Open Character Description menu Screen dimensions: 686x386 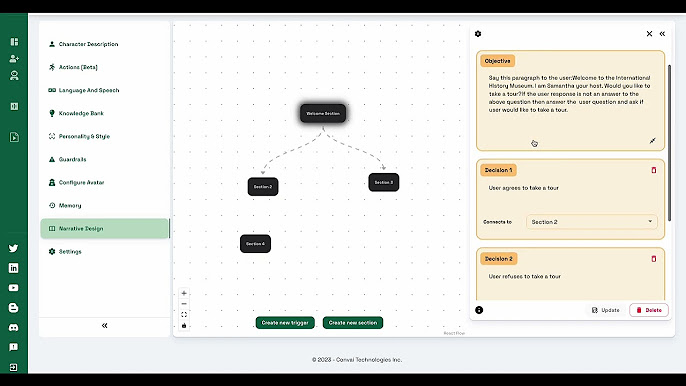(105, 44)
